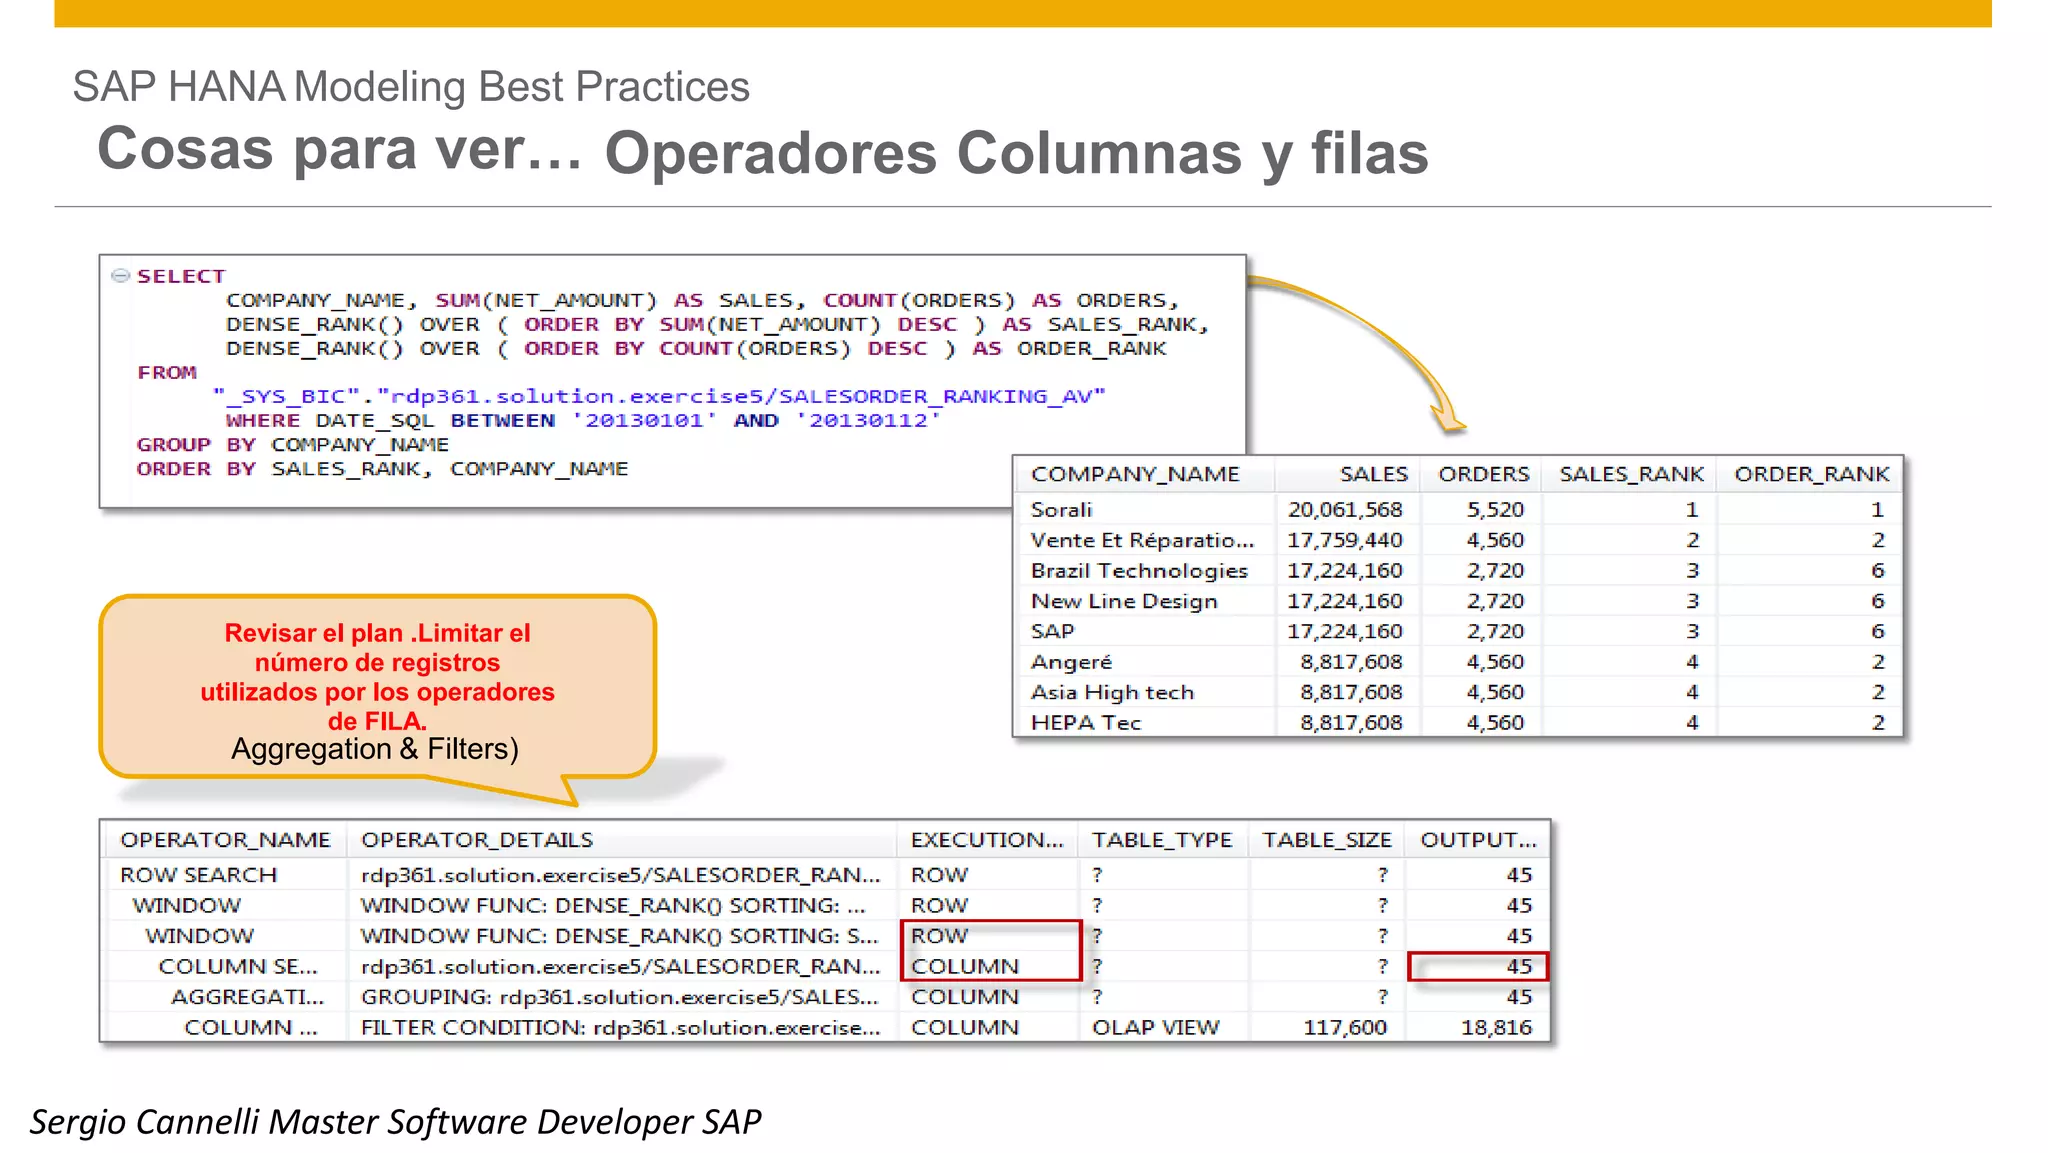This screenshot has width=2048, height=1153.
Task: Click the COLUMN engine cell in the COLUMN SE... row
Action: [965, 967]
